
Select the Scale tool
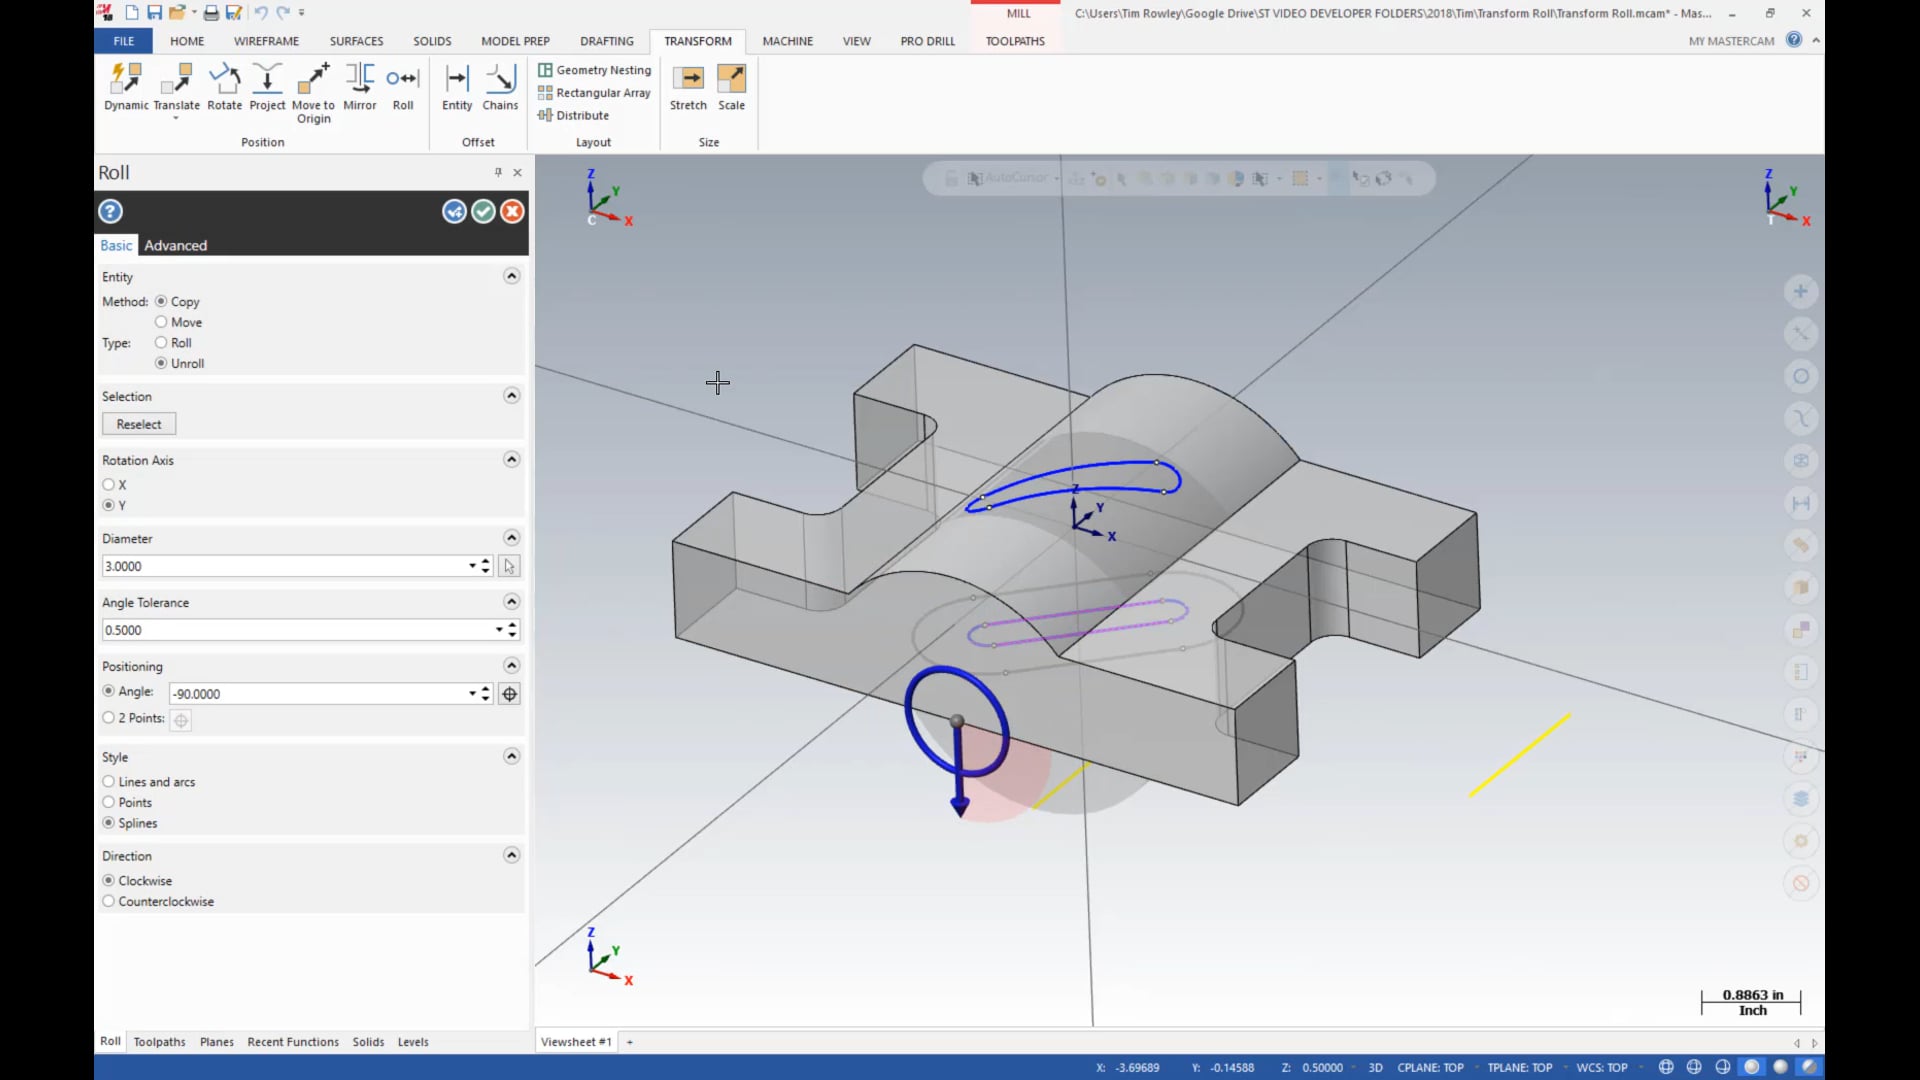tap(731, 87)
